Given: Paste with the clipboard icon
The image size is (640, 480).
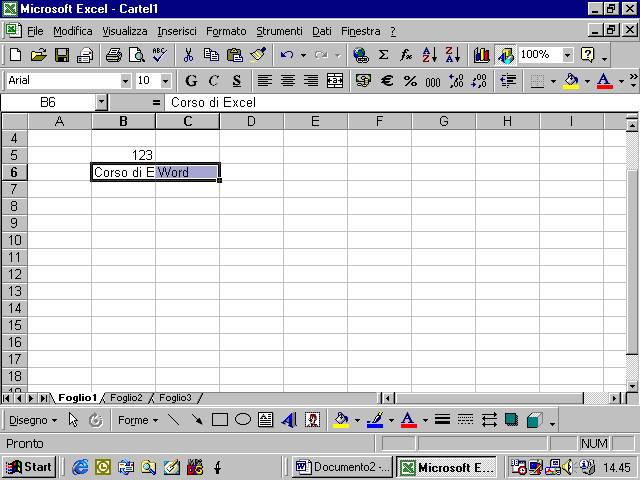Looking at the screenshot, I should (235, 55).
